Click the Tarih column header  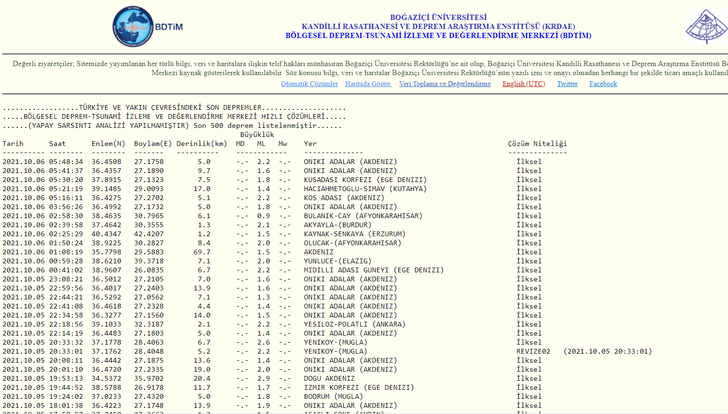(13, 144)
